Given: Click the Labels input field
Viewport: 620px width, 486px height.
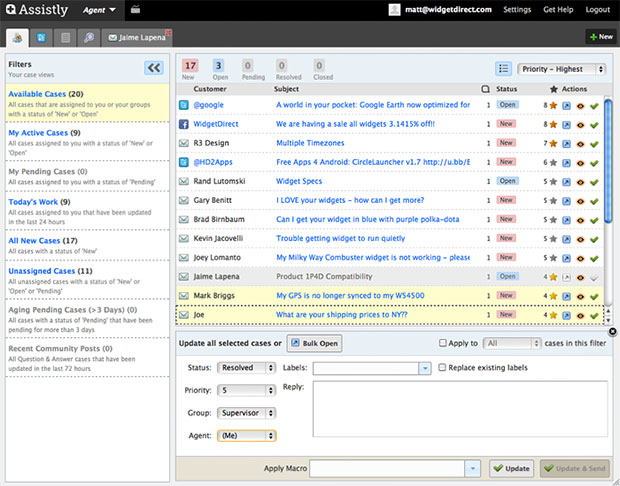Looking at the screenshot, I should pos(366,368).
